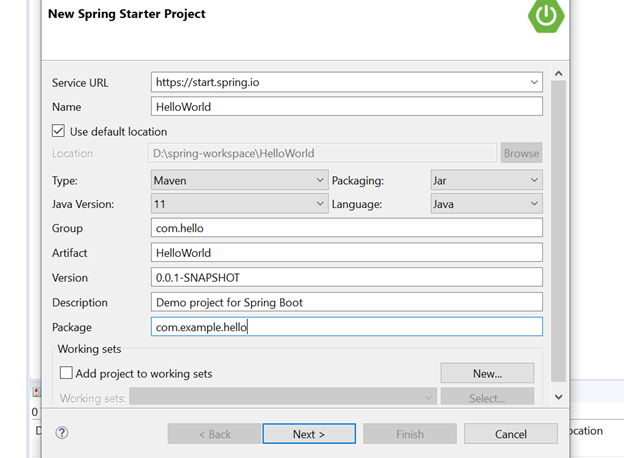Image resolution: width=624 pixels, height=458 pixels.
Task: Click the New... working set button
Action: pyautogui.click(x=487, y=373)
